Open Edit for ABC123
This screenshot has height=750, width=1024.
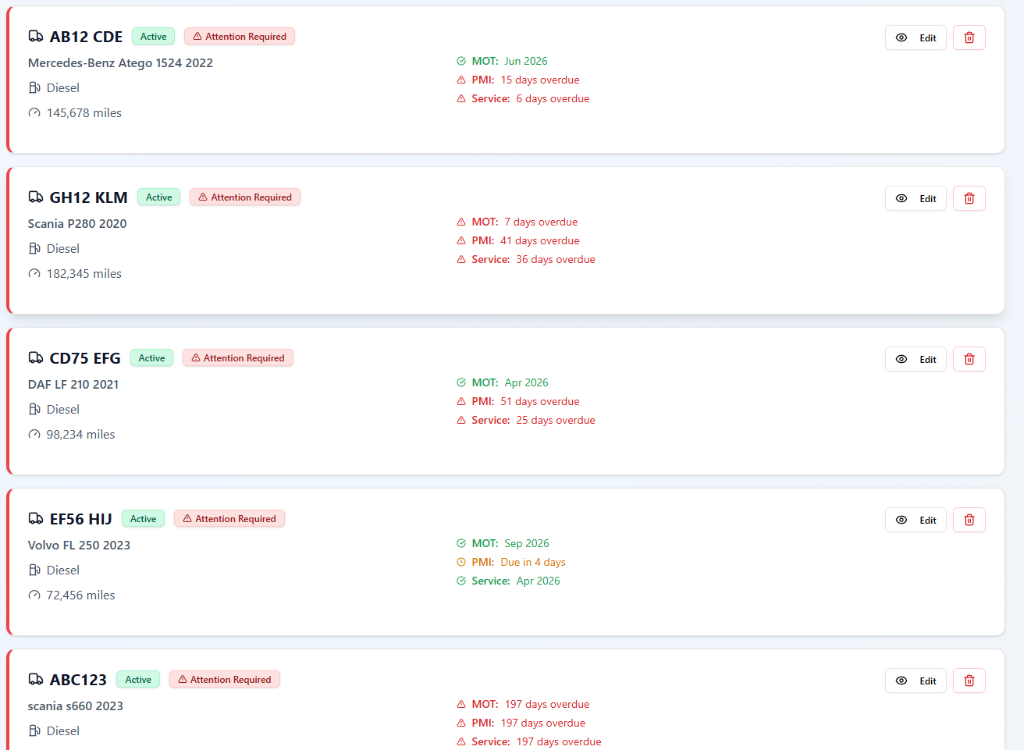(916, 680)
